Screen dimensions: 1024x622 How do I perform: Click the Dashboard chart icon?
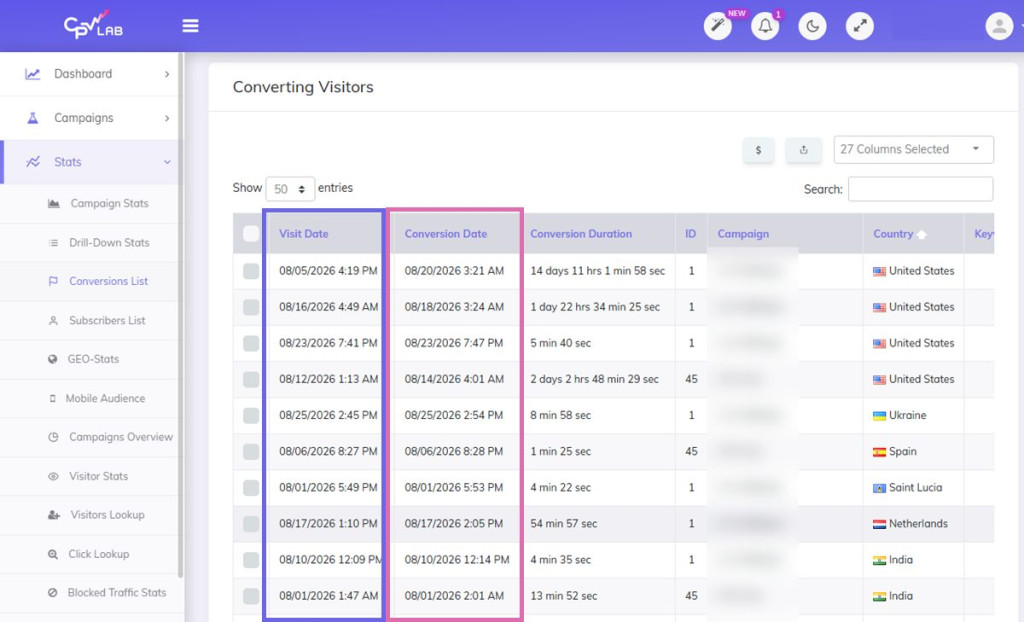coord(33,74)
